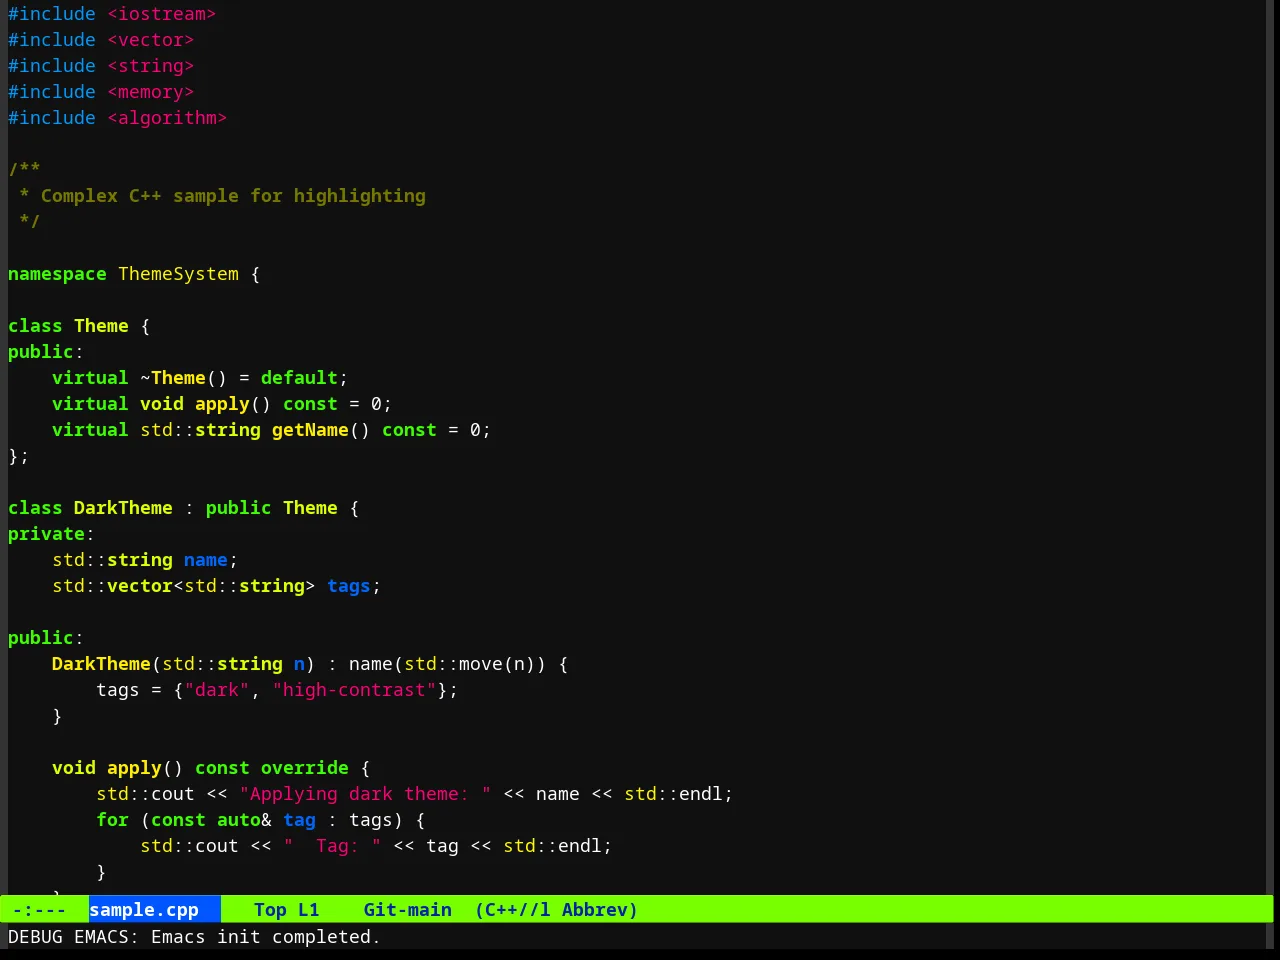Click the "Applying dark theme: " string
The width and height of the screenshot is (1280, 960).
pos(366,794)
